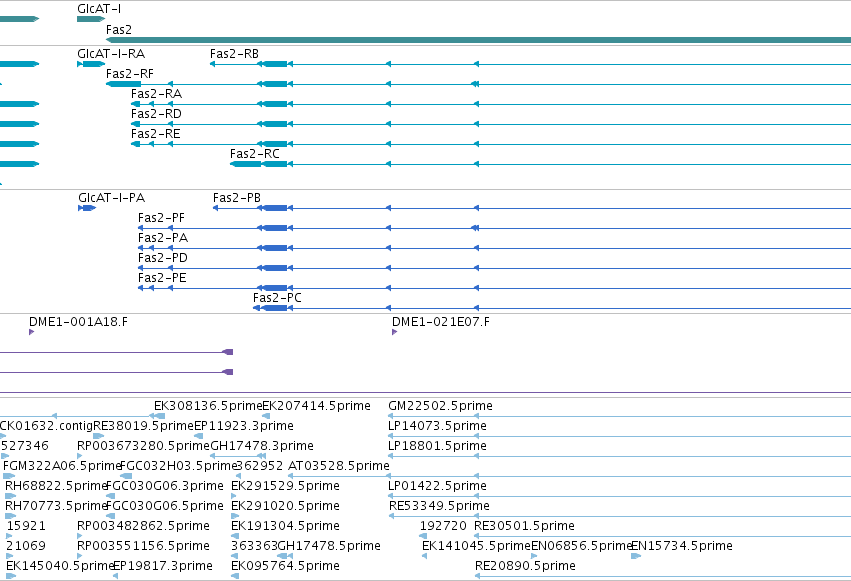
Task: Select GlcAT-I-RA transcript label
Action: coord(111,54)
